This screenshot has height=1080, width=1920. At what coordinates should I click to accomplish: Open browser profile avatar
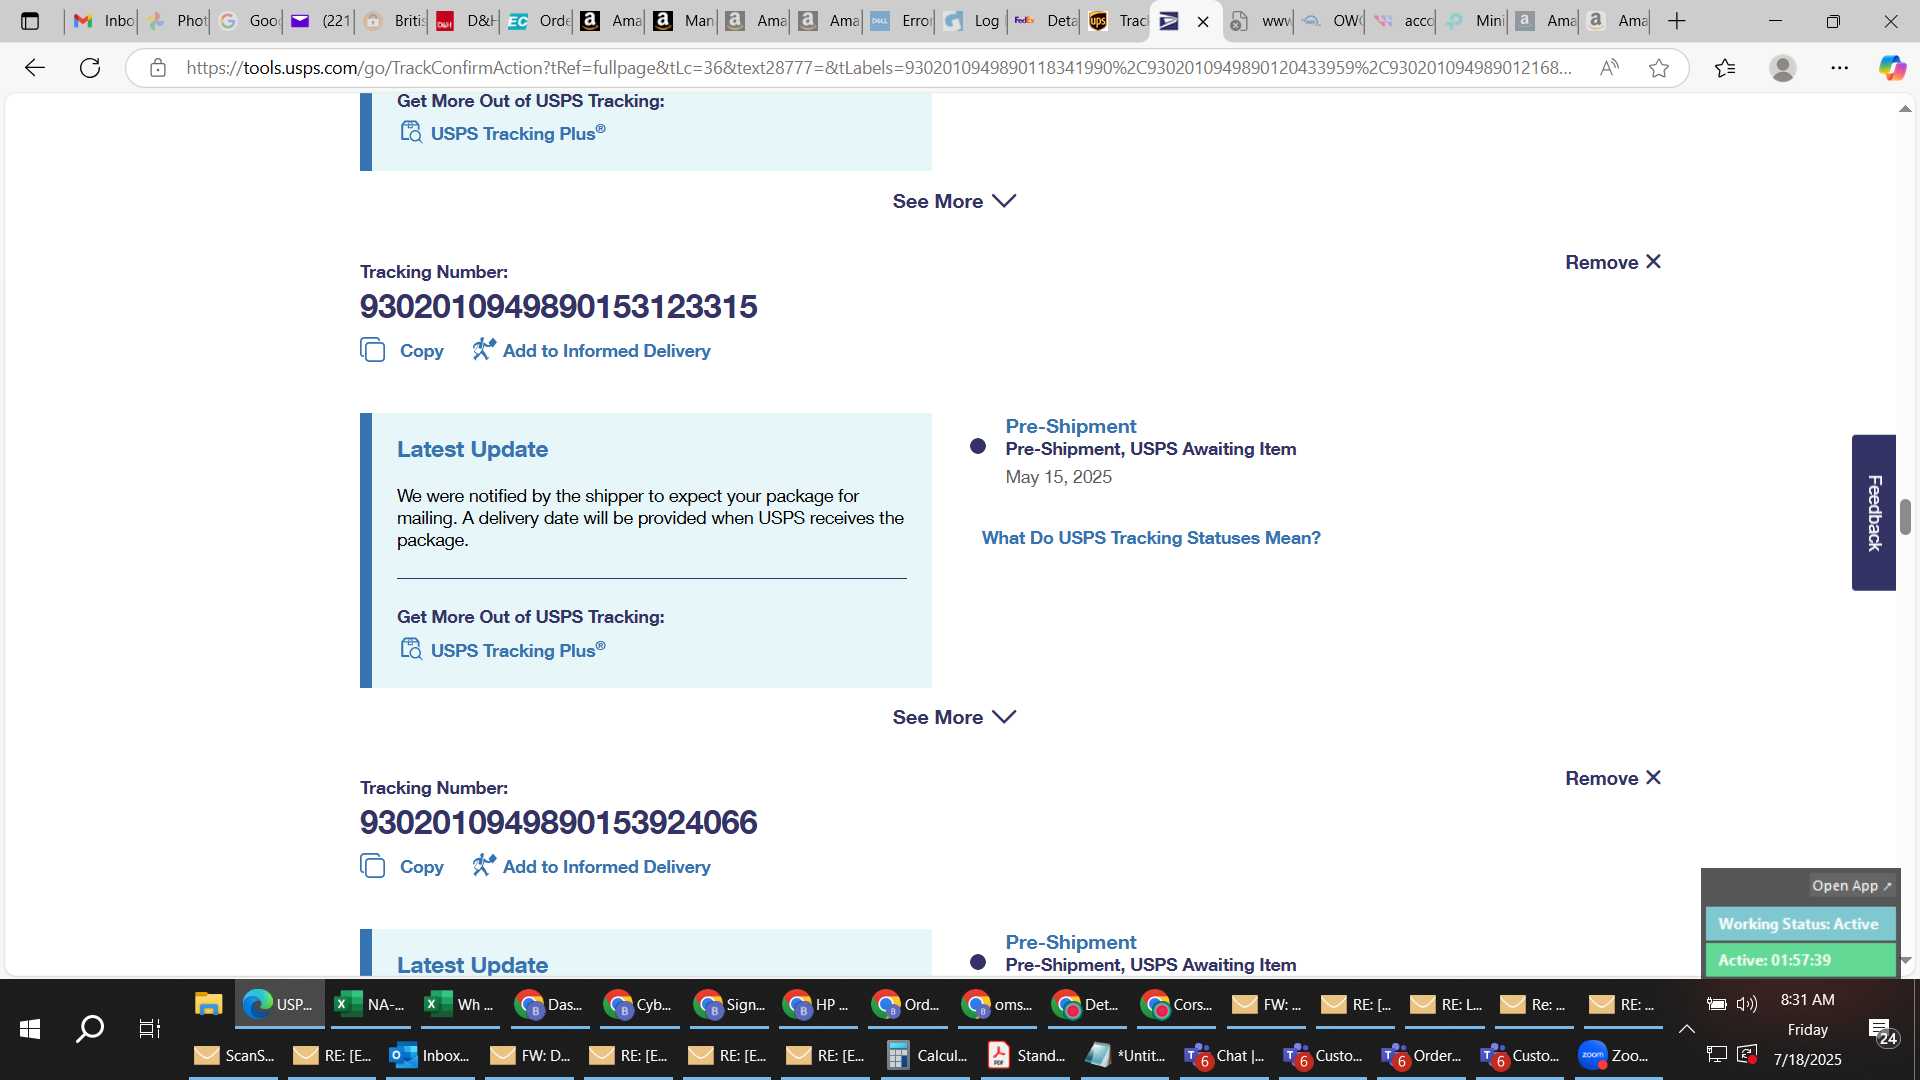click(x=1782, y=68)
